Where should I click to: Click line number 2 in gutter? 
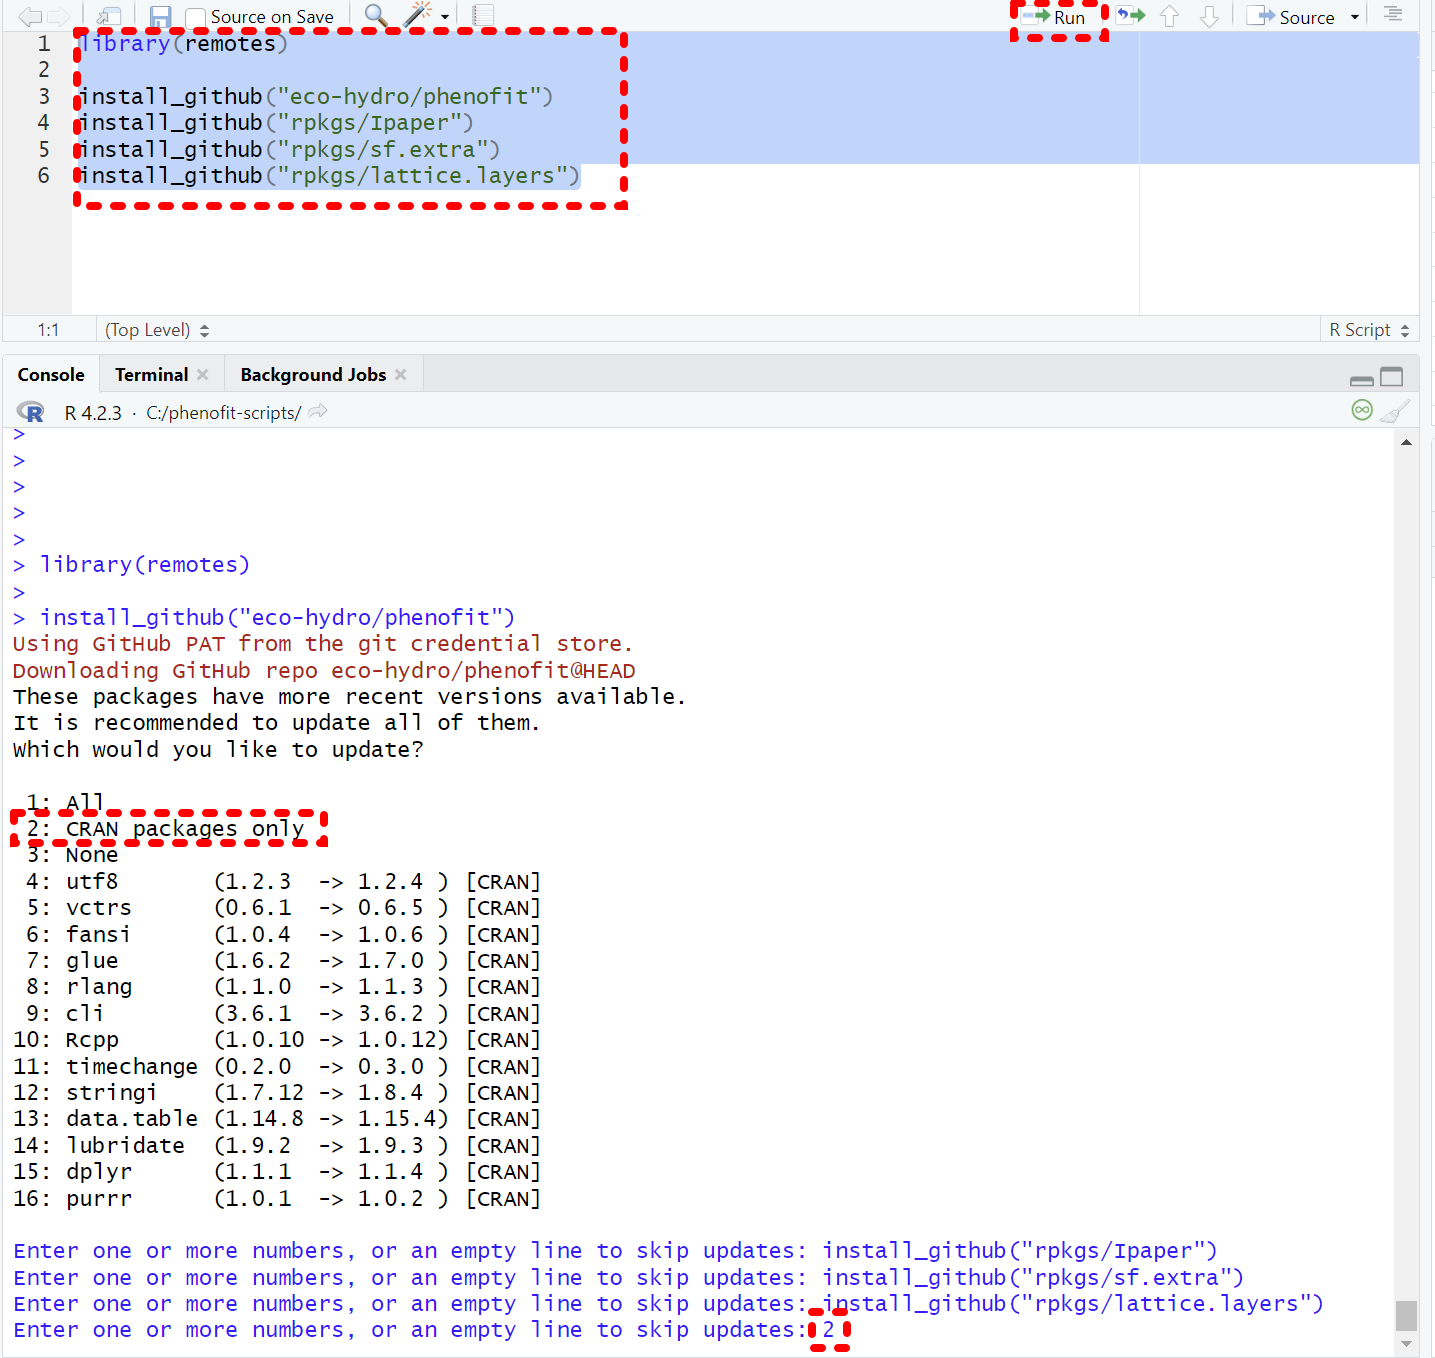[44, 70]
